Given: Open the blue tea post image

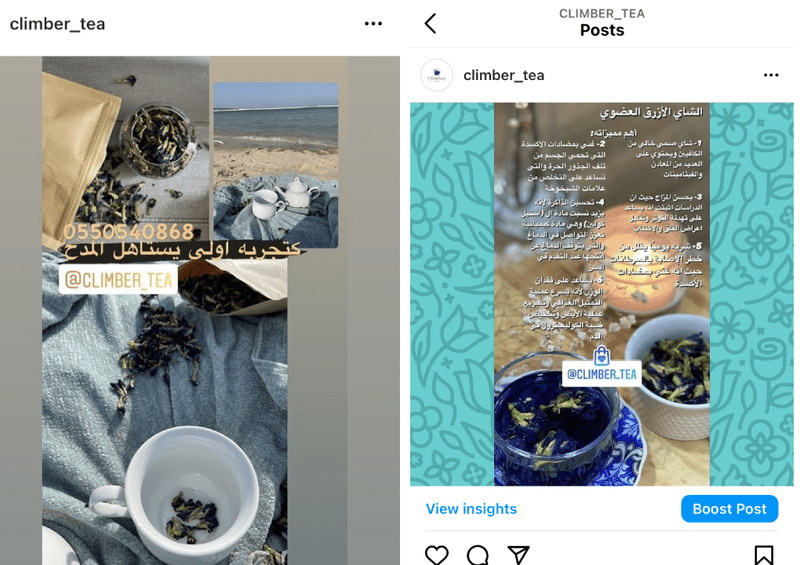Looking at the screenshot, I should pyautogui.click(x=602, y=294).
